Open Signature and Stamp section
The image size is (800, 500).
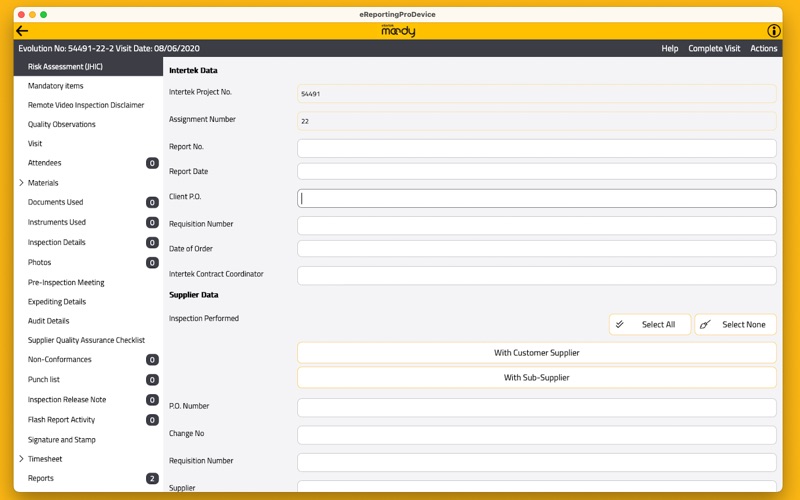tap(88, 440)
